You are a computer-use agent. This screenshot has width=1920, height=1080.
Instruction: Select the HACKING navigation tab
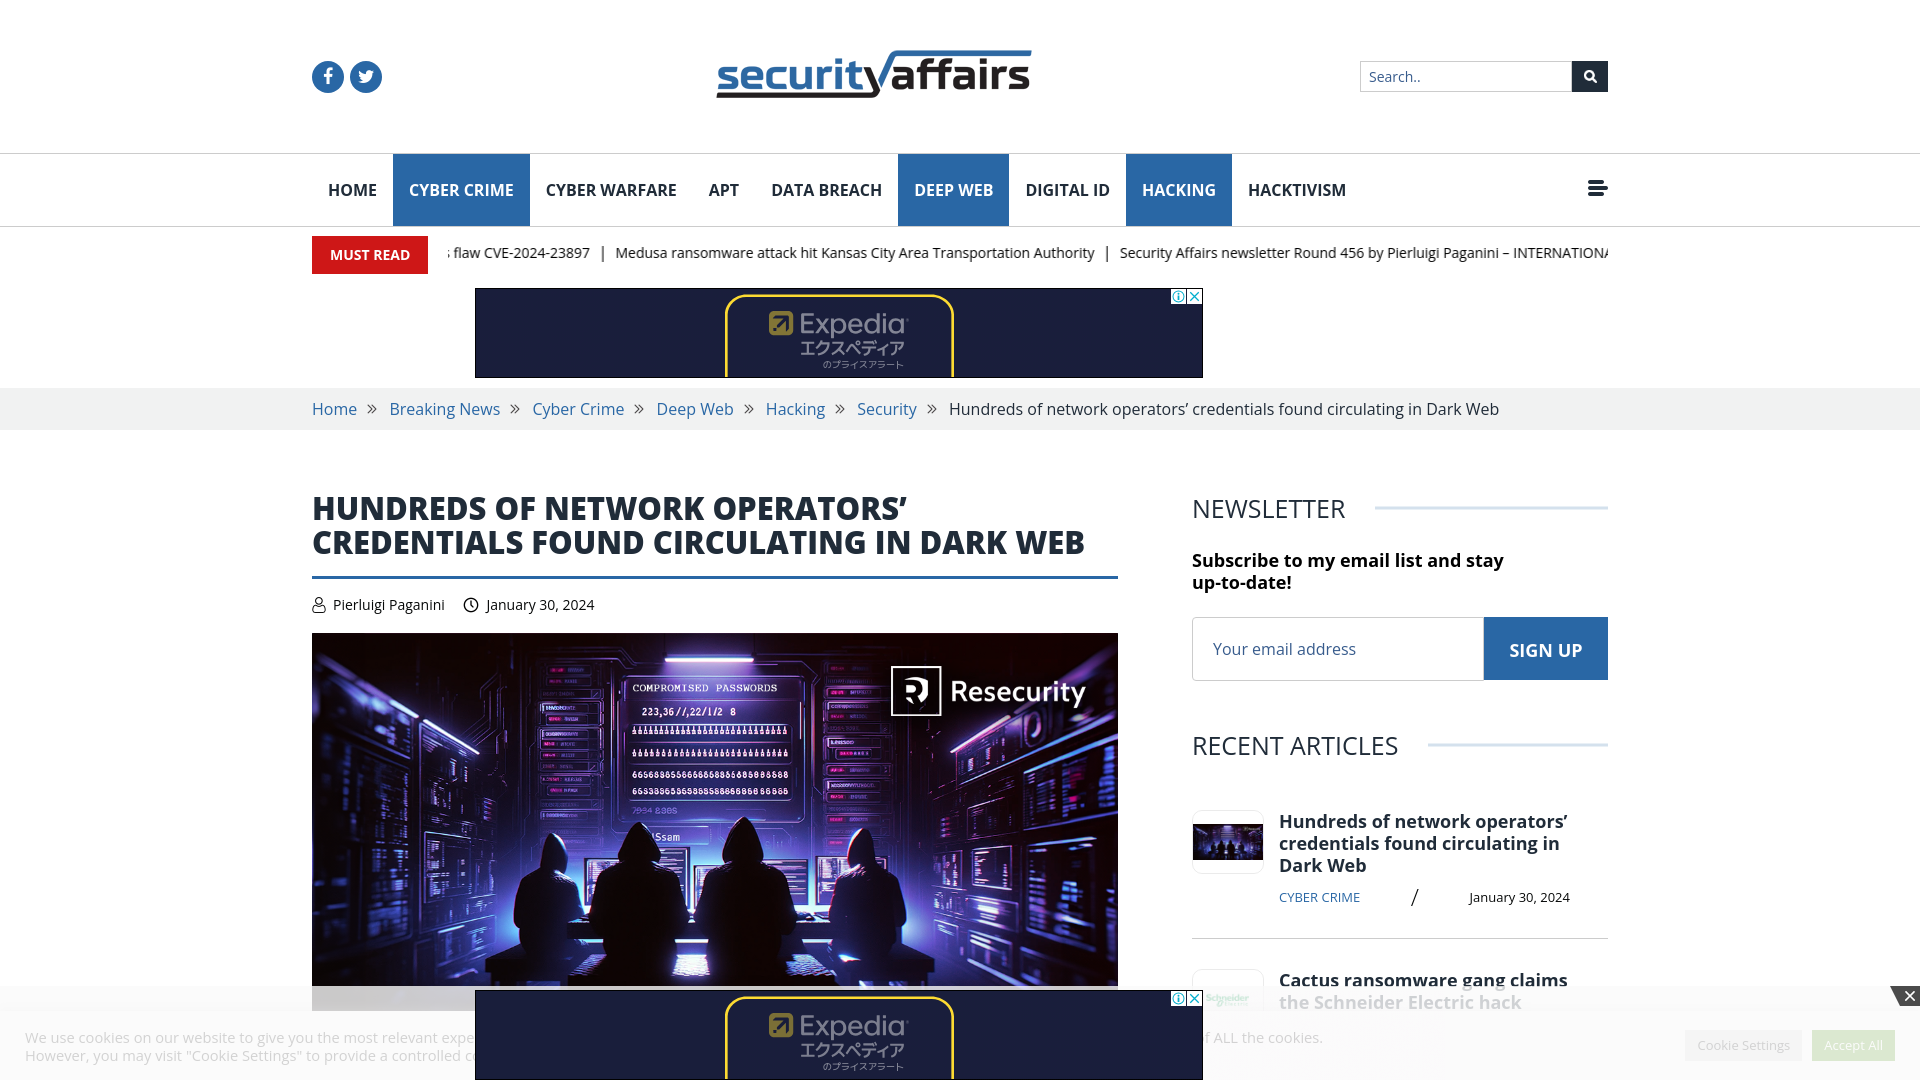1178,190
